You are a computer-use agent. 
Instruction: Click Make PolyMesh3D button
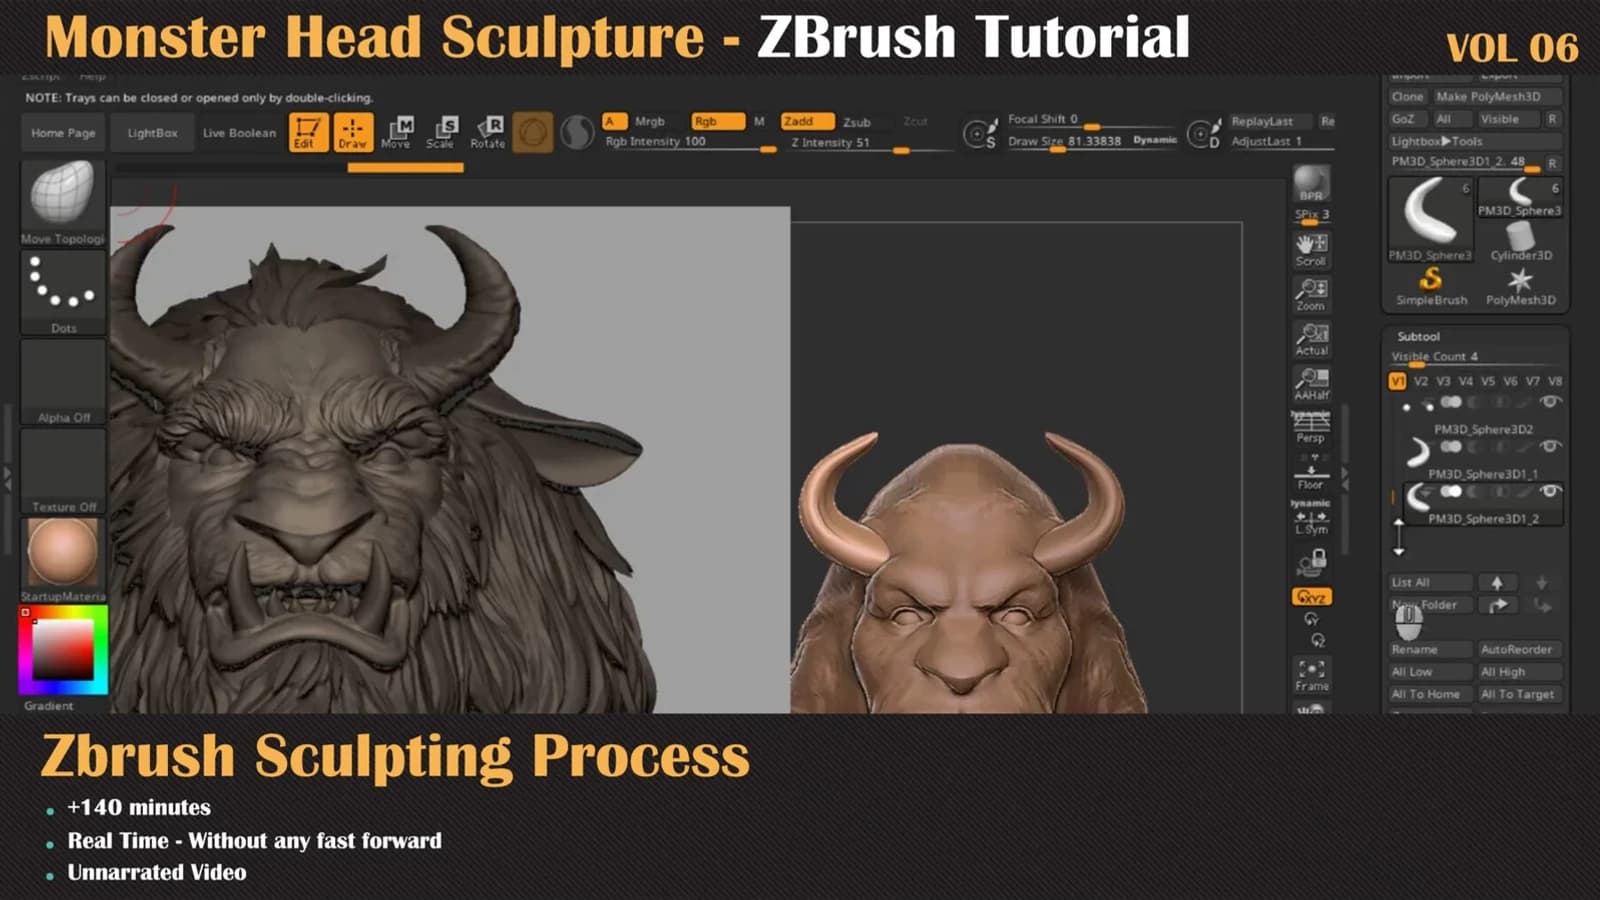1496,97
